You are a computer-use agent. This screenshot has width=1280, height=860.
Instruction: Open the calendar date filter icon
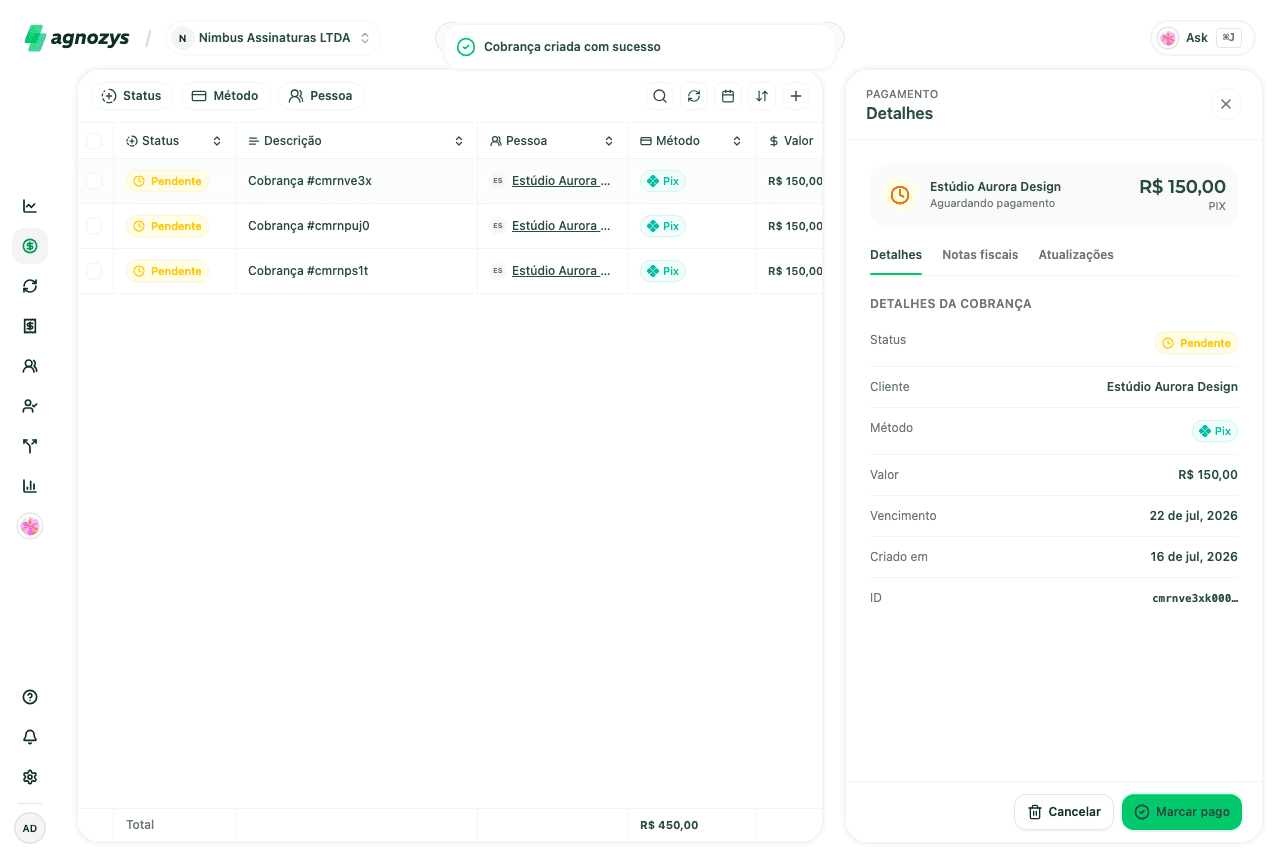(x=728, y=96)
